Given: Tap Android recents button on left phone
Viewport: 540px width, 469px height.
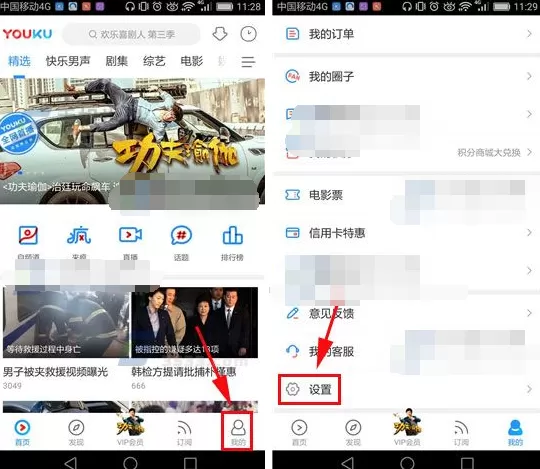Looking at the screenshot, I should (190, 462).
